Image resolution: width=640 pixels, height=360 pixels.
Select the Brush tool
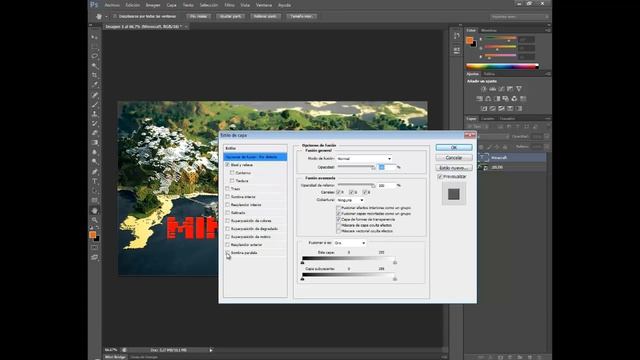(95, 104)
